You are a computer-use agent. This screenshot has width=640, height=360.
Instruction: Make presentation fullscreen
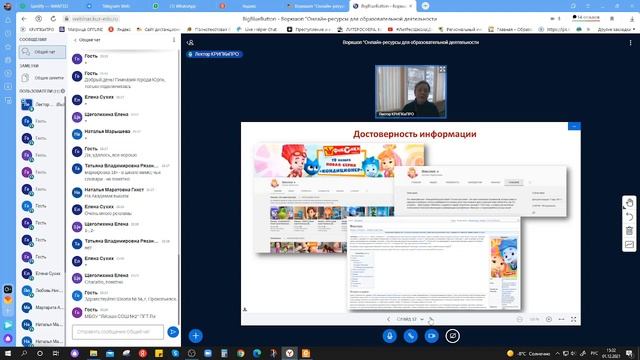pos(573,319)
